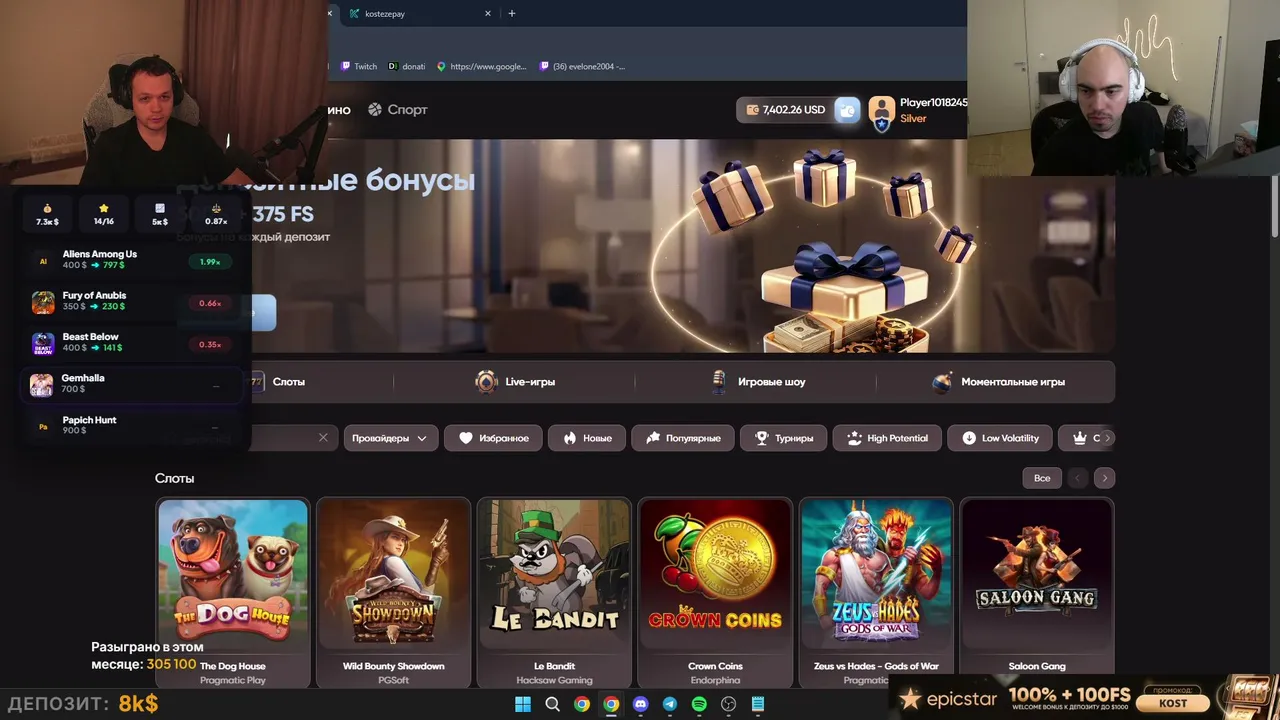Close the kostezepay browser tab

click(x=488, y=14)
